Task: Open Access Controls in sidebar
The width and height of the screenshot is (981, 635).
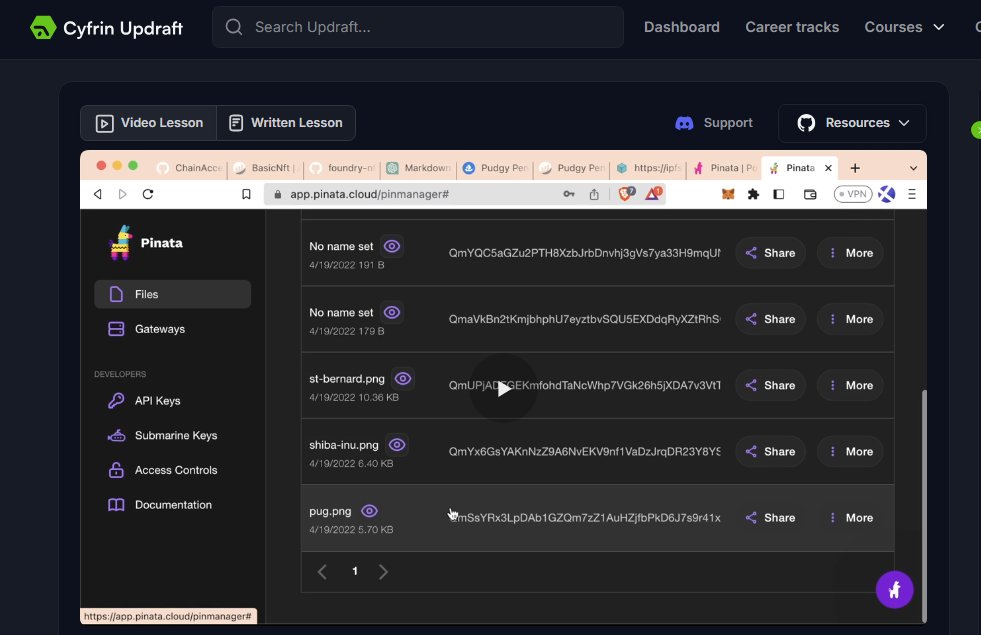Action: [163, 470]
